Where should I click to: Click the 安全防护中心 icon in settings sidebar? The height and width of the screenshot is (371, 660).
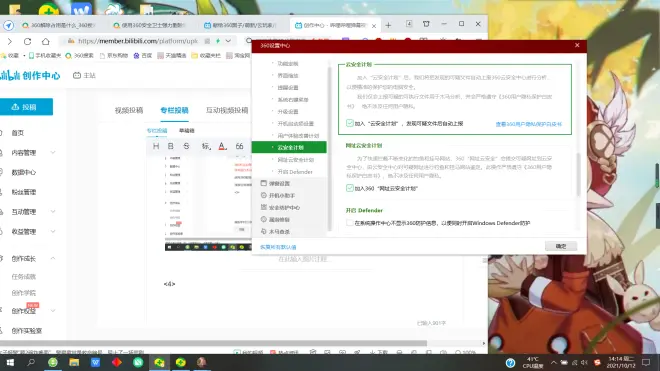pyautogui.click(x=263, y=207)
